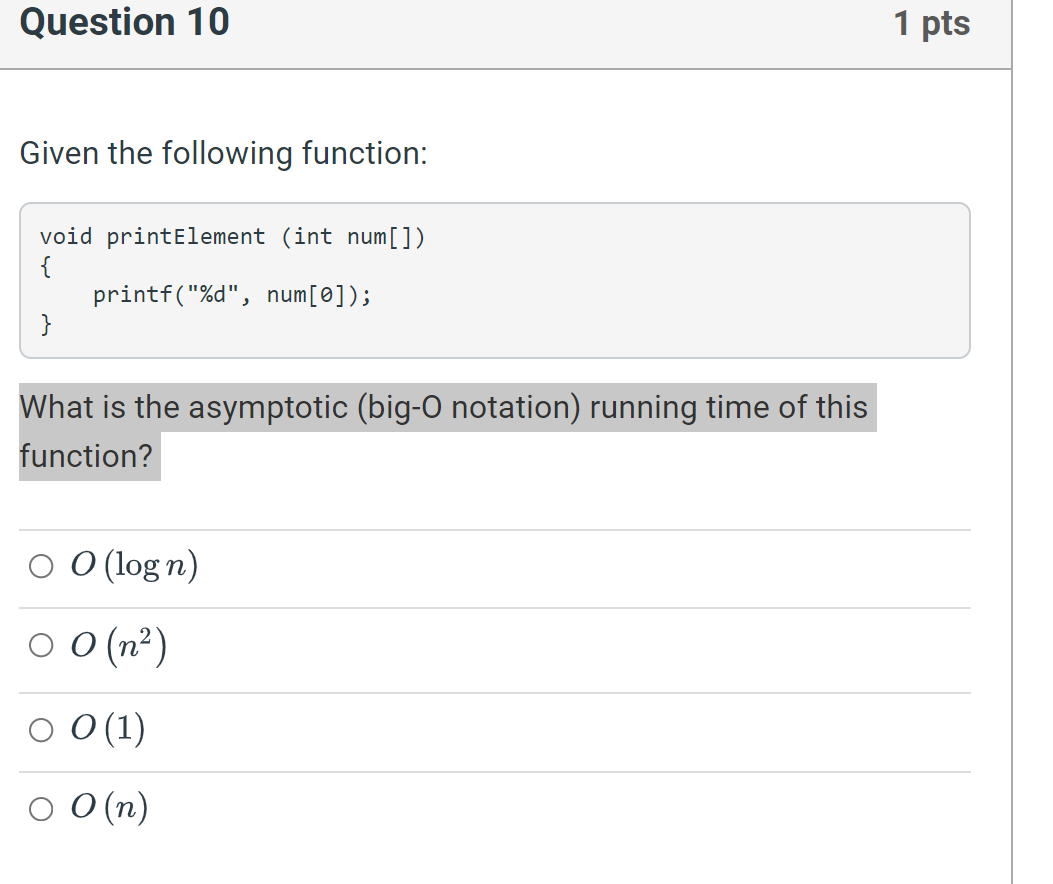Click the O(n) answer label text
1053x884 pixels.
pos(109,807)
